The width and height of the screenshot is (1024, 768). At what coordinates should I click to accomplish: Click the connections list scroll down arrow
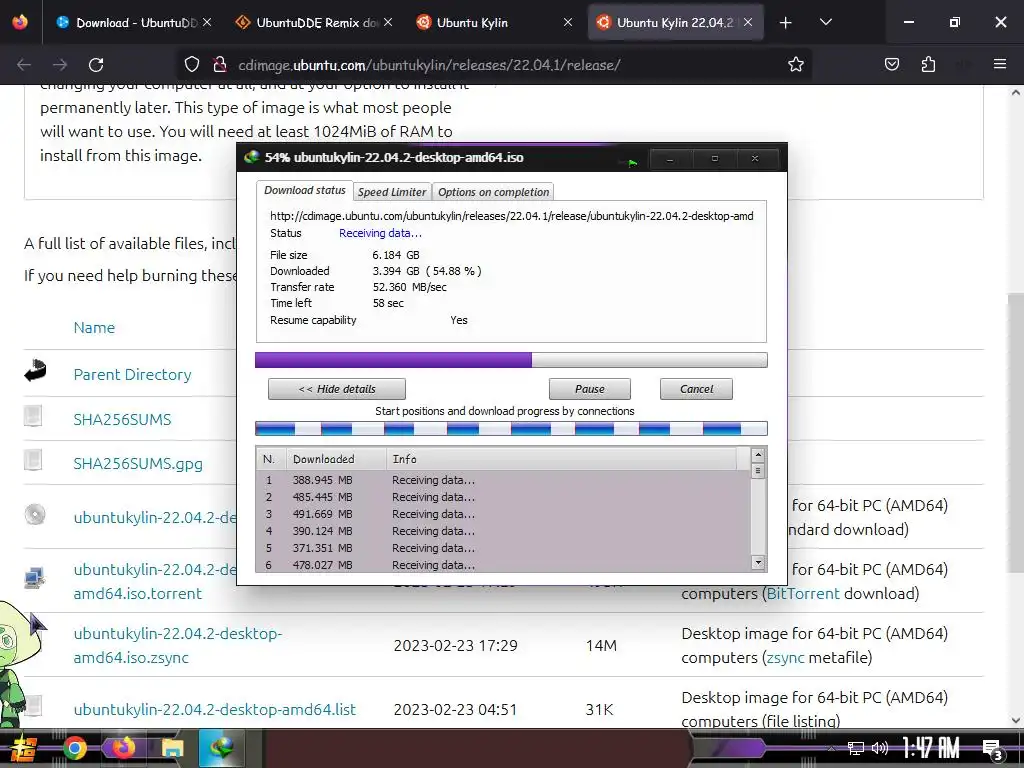(758, 562)
